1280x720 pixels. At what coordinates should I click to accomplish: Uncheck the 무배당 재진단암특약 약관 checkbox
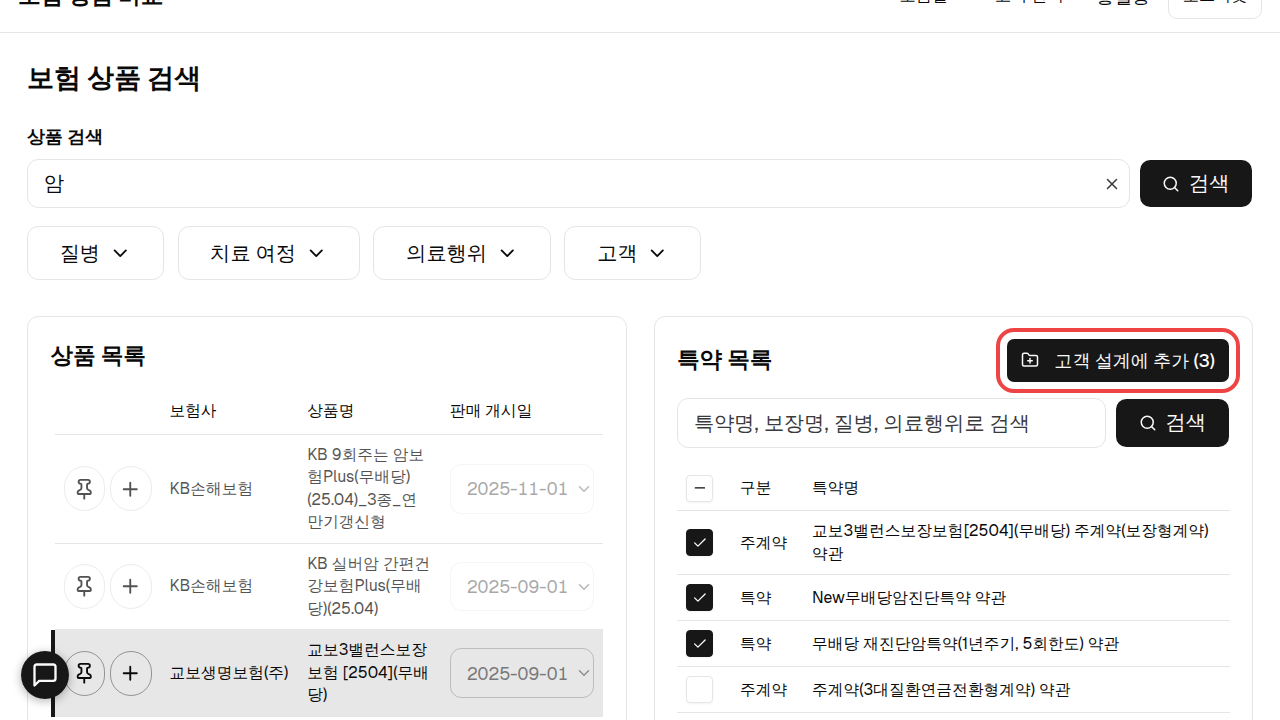coord(699,643)
